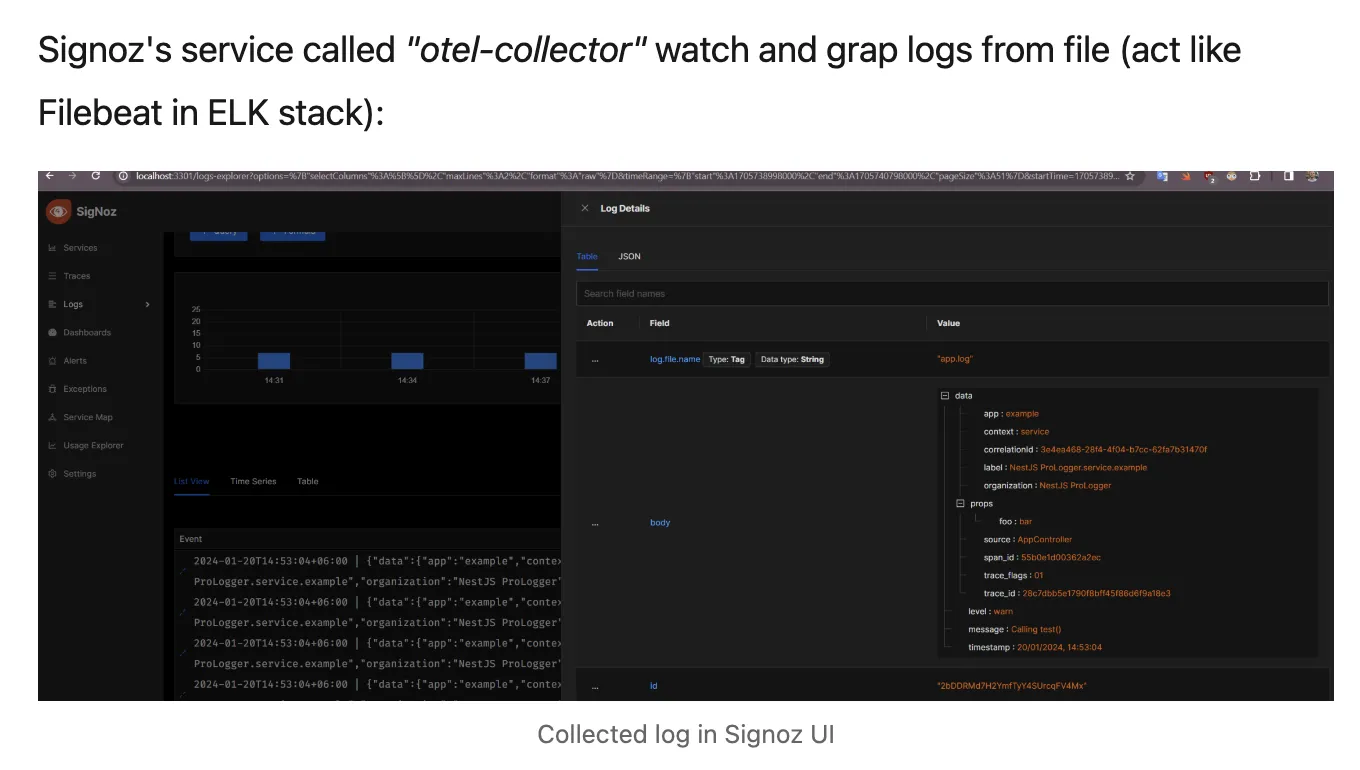Expand the Logs submenu chevron
Viewport: 1360px width, 770px height.
[x=147, y=304]
